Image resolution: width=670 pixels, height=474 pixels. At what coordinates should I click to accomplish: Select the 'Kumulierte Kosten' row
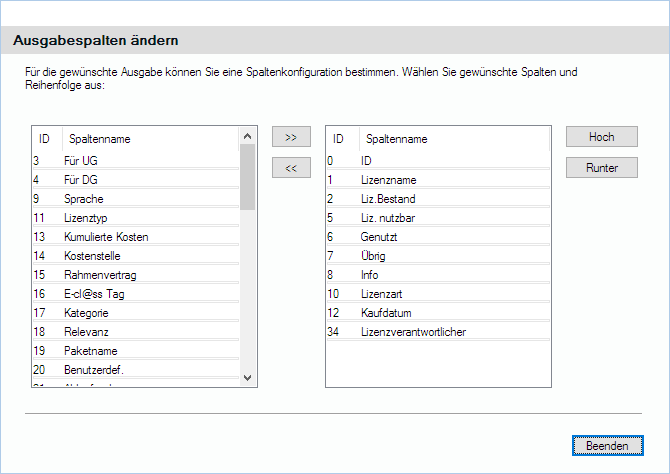136,237
